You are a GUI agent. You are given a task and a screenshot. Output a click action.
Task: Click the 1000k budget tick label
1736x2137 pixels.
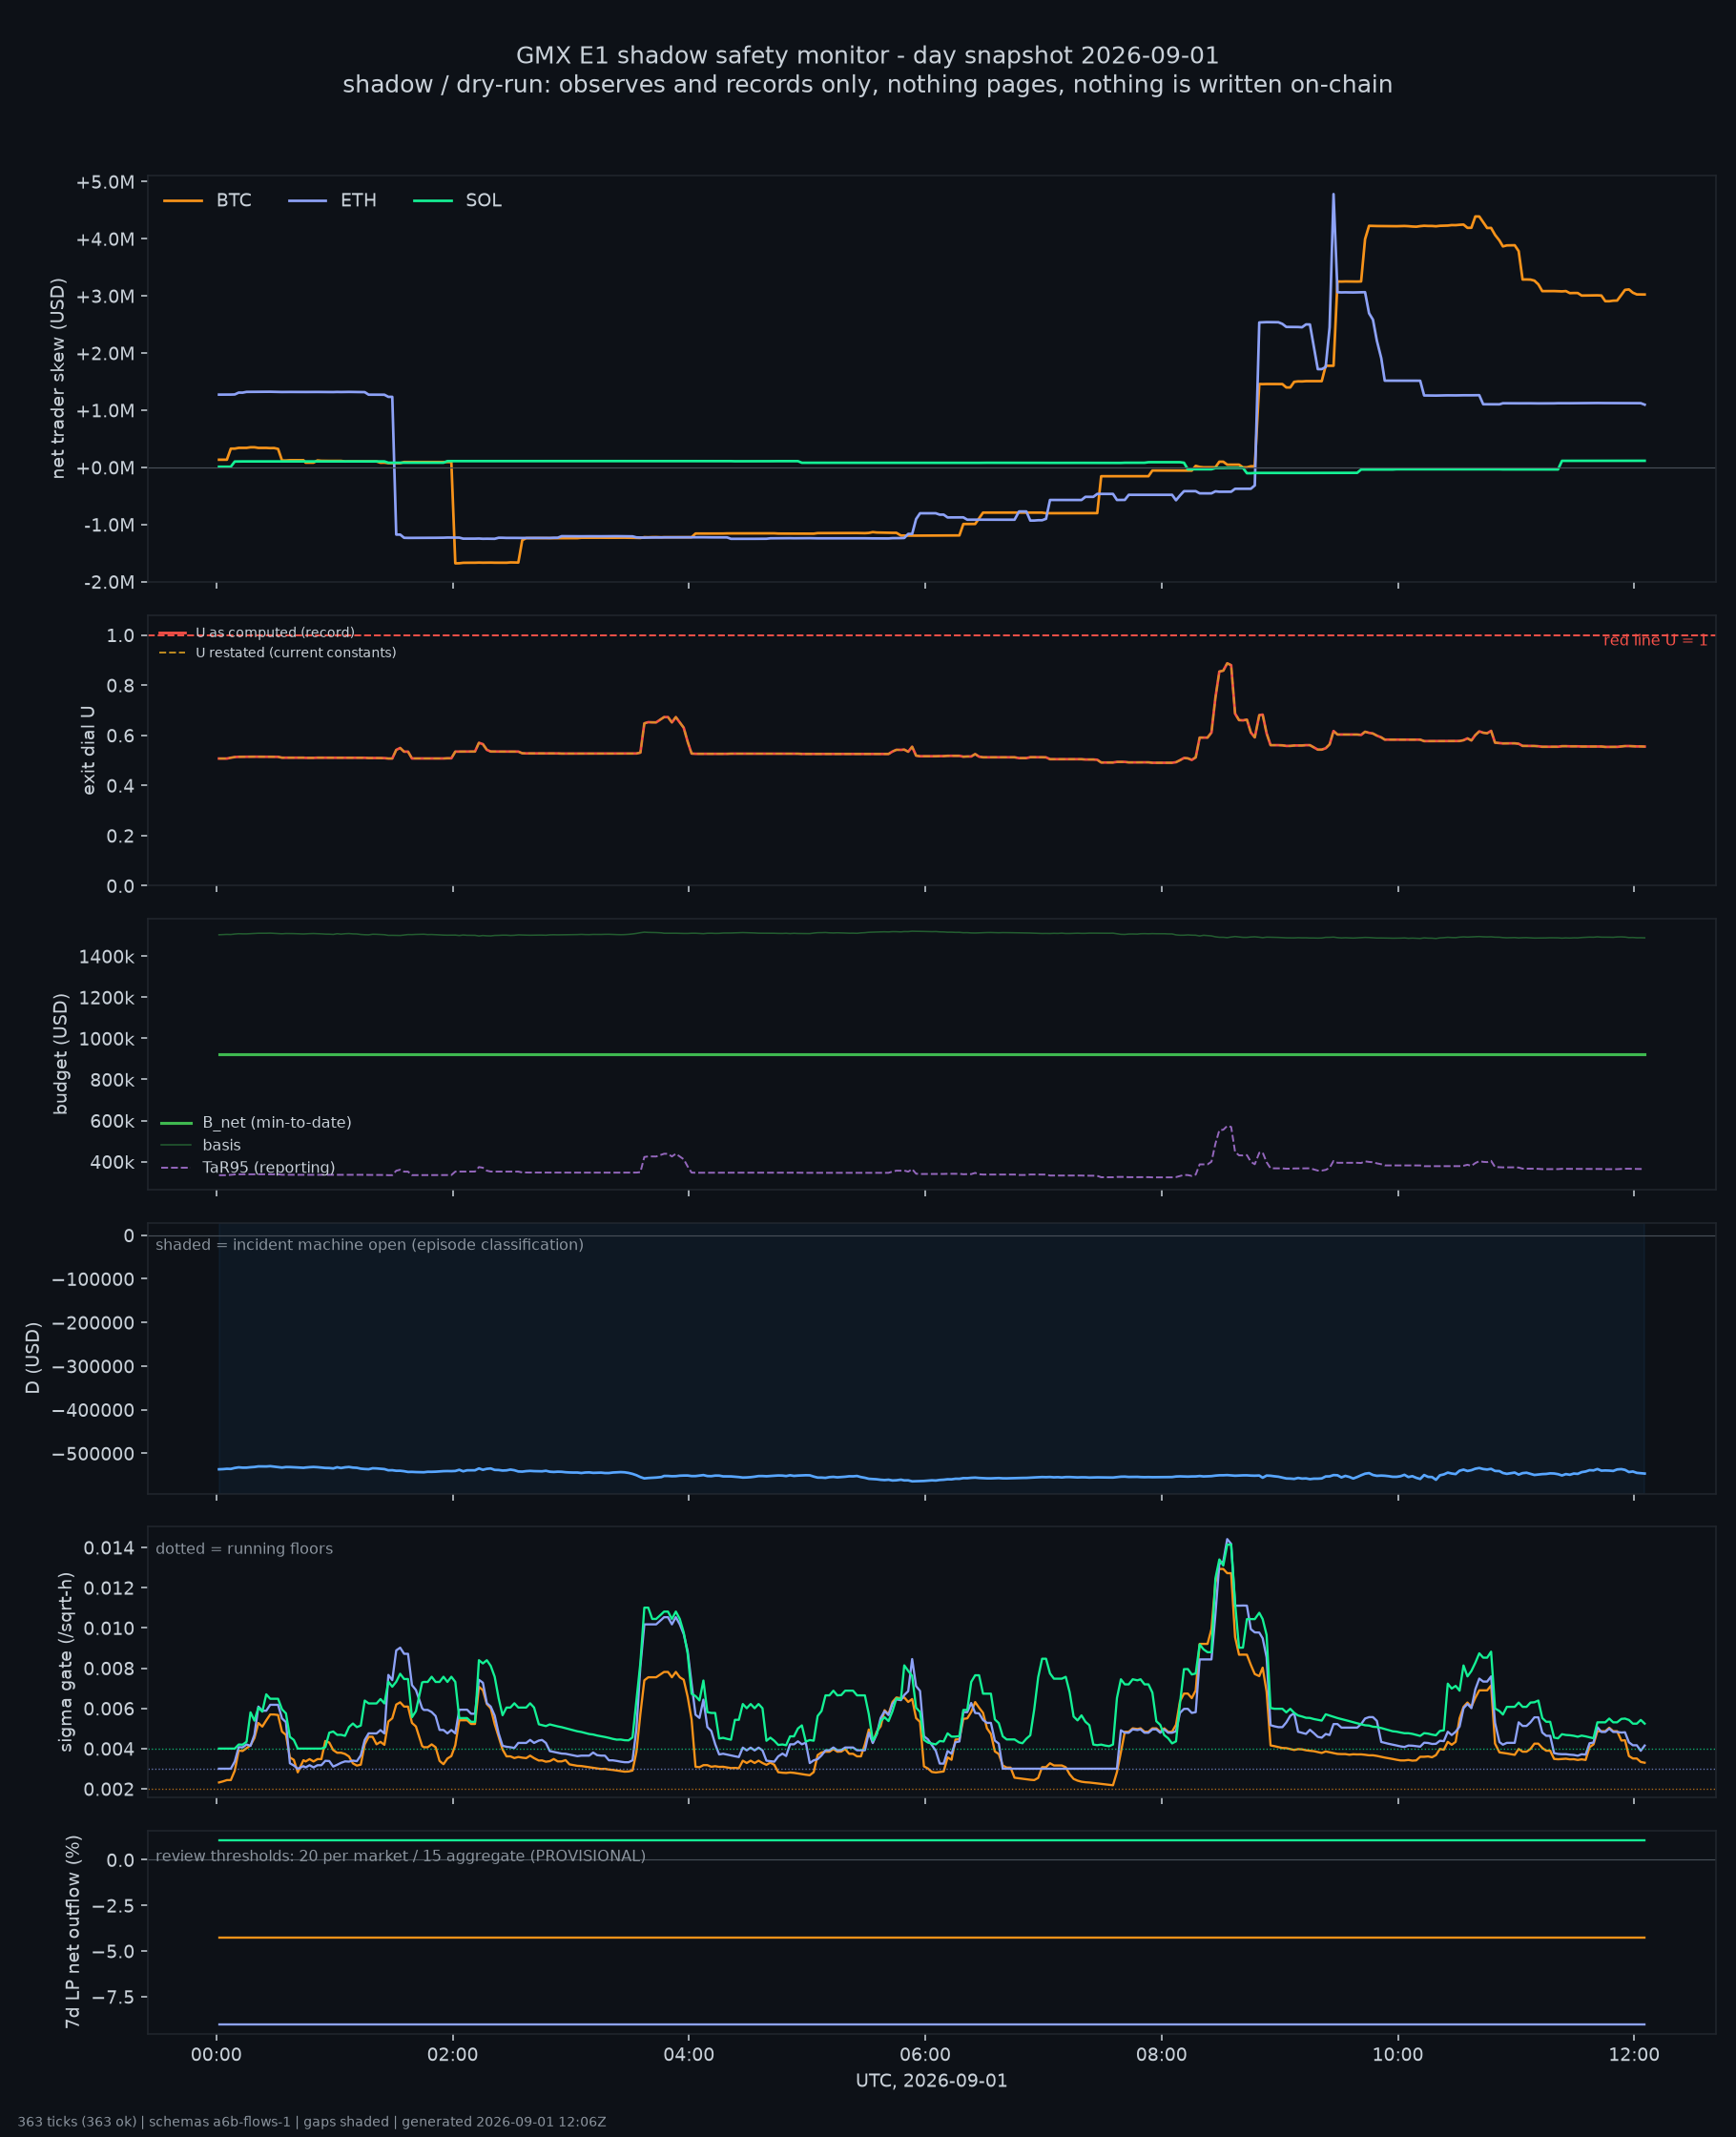click(x=106, y=1039)
